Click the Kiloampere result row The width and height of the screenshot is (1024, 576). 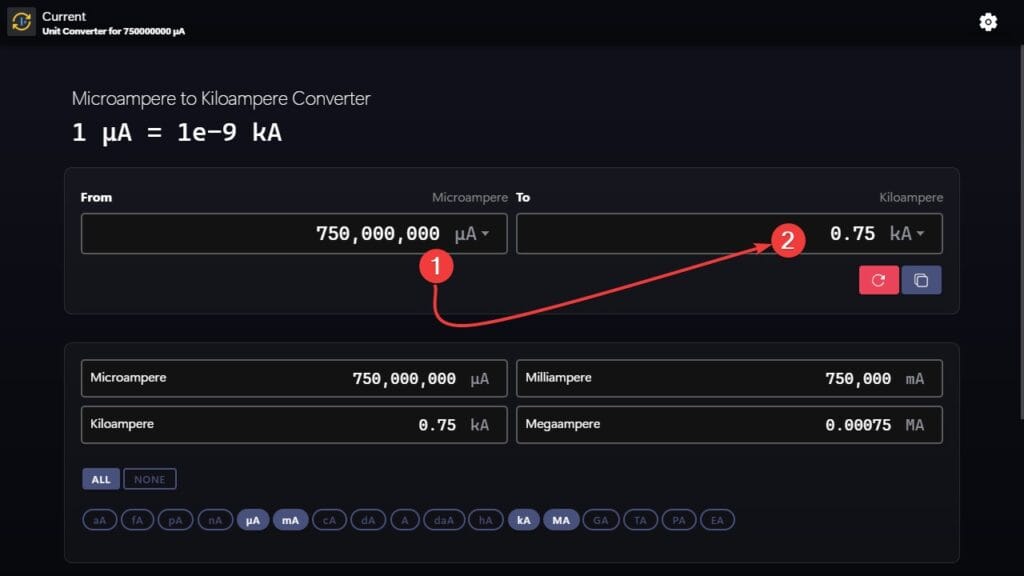(x=294, y=424)
